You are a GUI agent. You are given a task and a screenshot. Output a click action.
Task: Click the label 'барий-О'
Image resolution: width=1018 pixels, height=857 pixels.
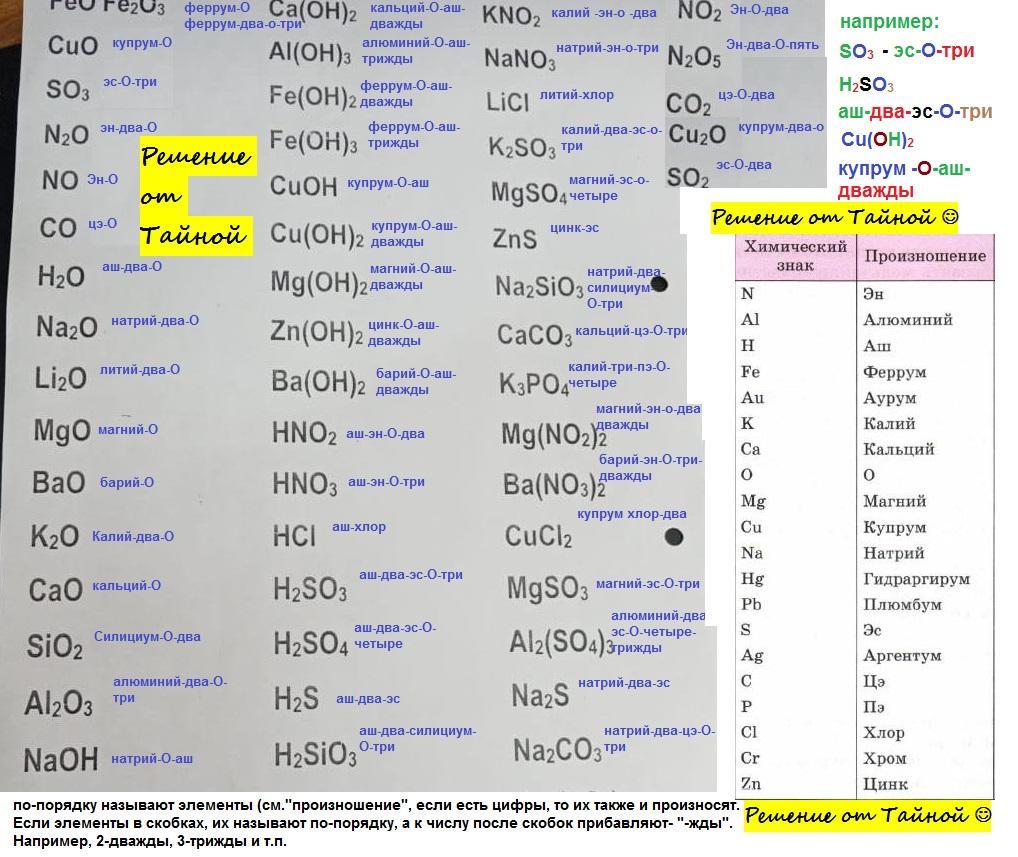127,482
